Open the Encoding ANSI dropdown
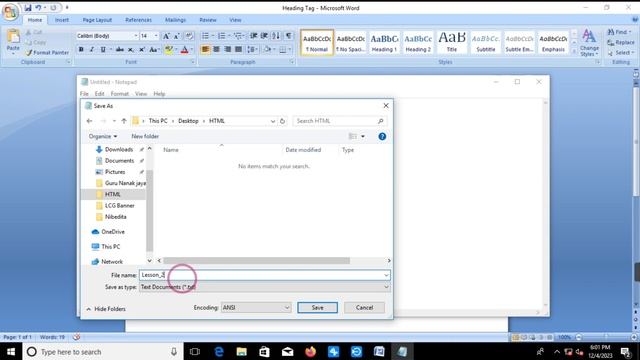The width and height of the screenshot is (640, 360). (x=256, y=307)
